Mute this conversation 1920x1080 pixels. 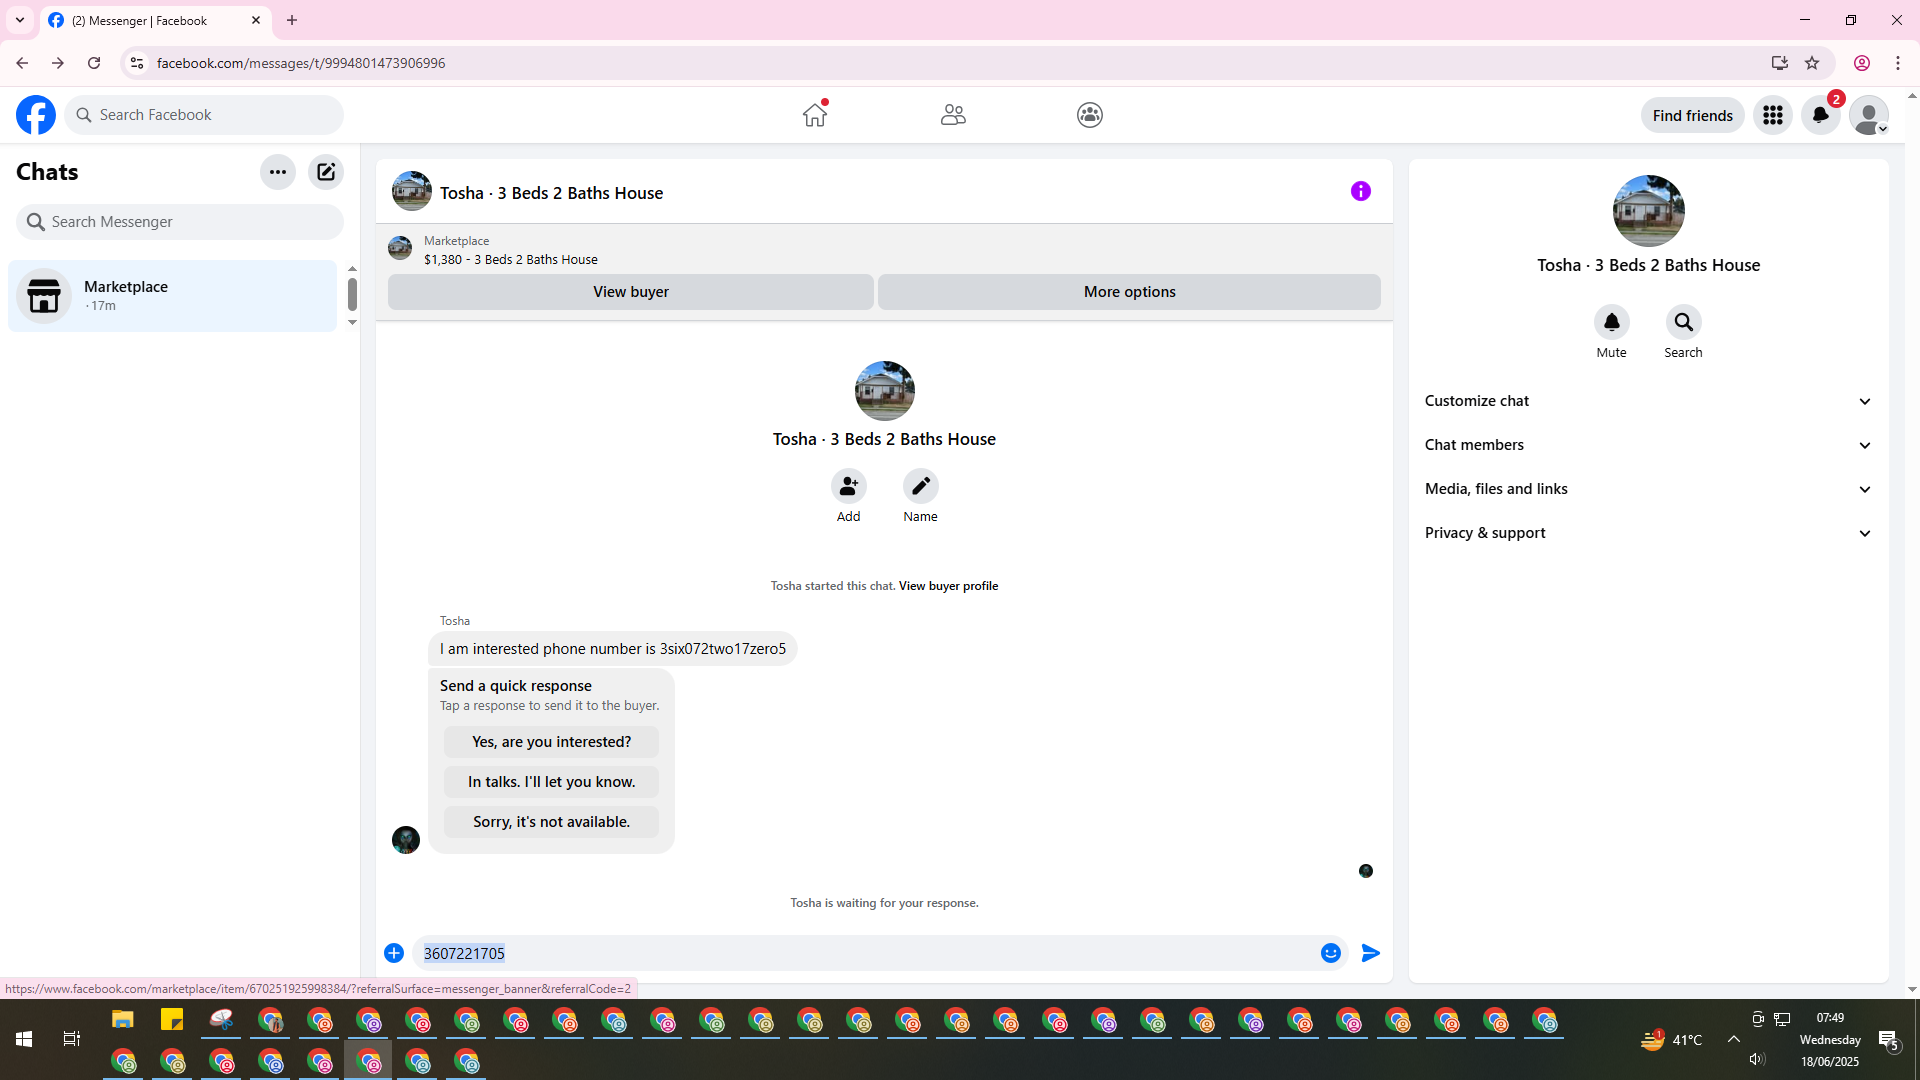[1612, 322]
